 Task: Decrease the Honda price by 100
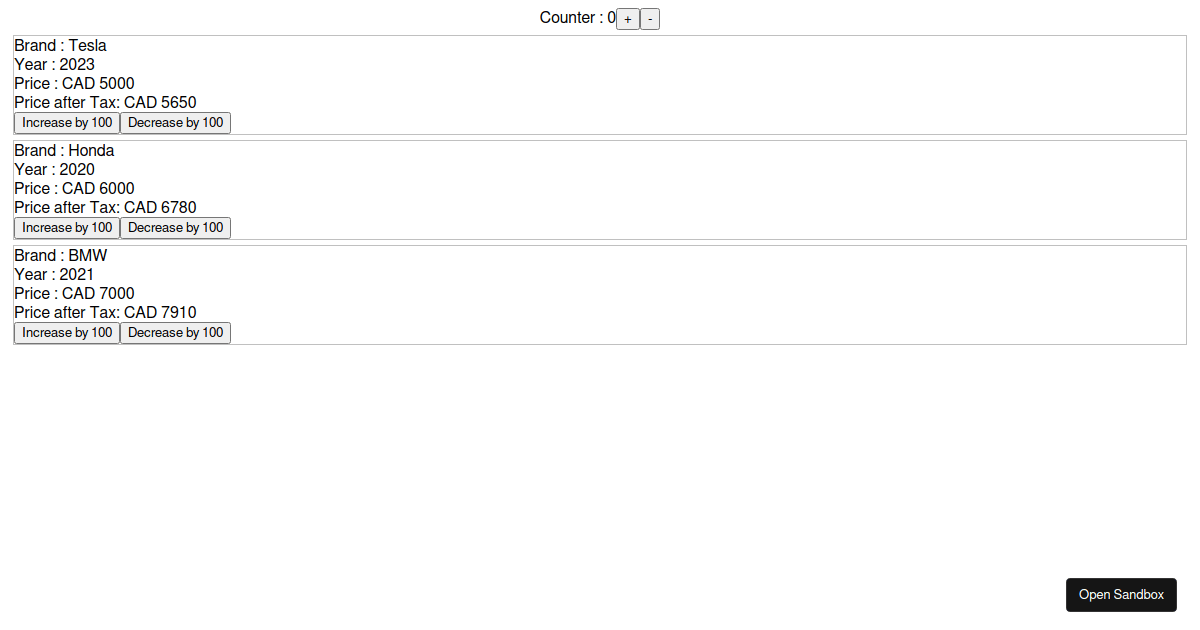click(x=175, y=227)
